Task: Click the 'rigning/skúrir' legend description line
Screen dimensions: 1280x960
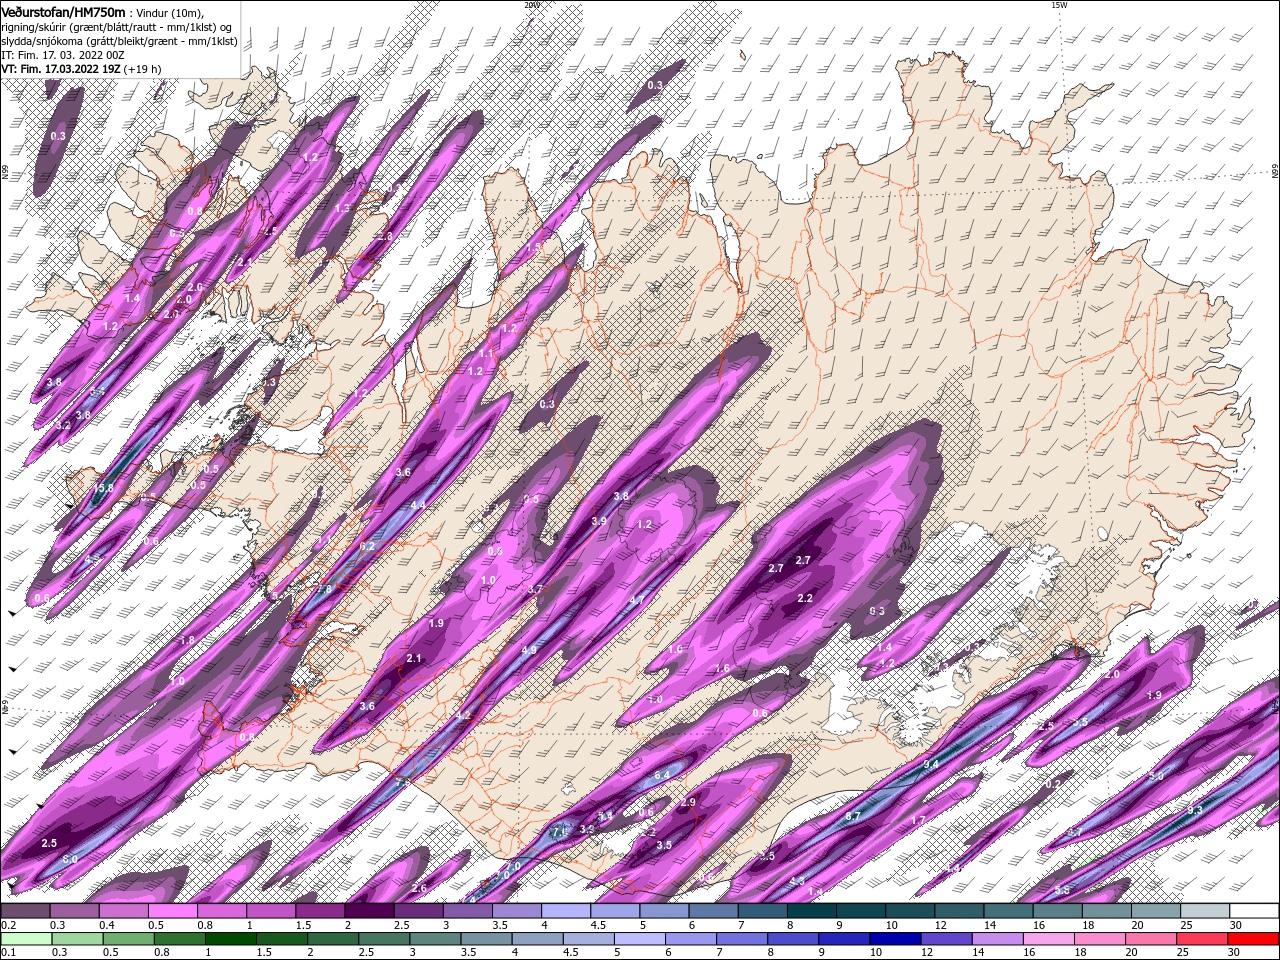Action: pos(118,27)
